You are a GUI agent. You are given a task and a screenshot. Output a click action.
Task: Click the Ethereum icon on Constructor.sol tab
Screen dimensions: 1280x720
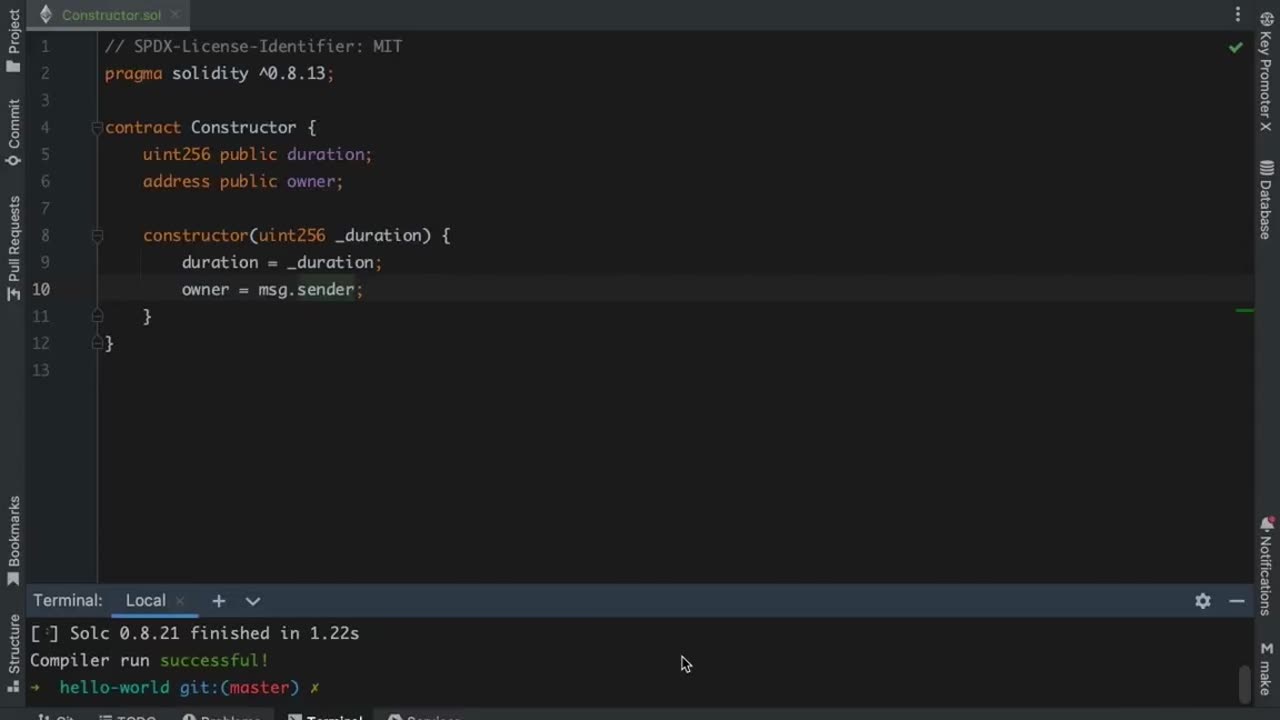(x=45, y=15)
